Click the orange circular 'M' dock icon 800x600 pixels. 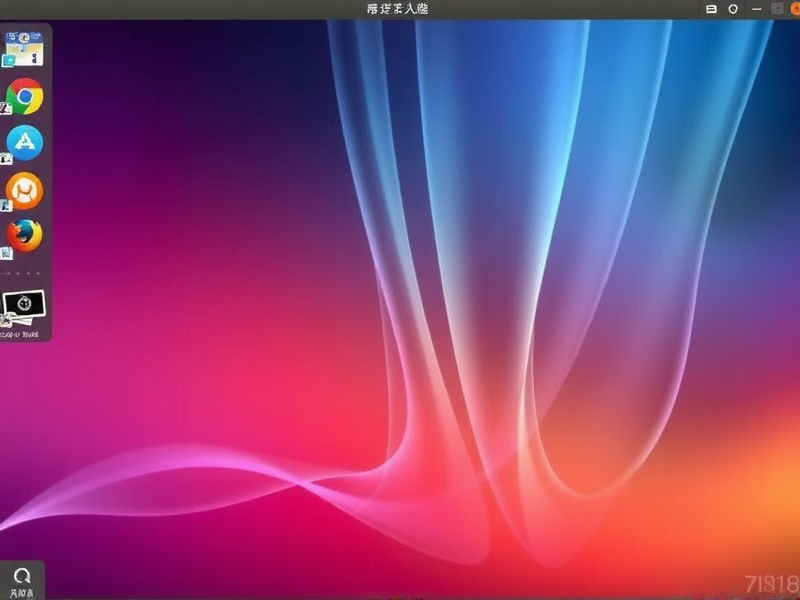click(25, 189)
